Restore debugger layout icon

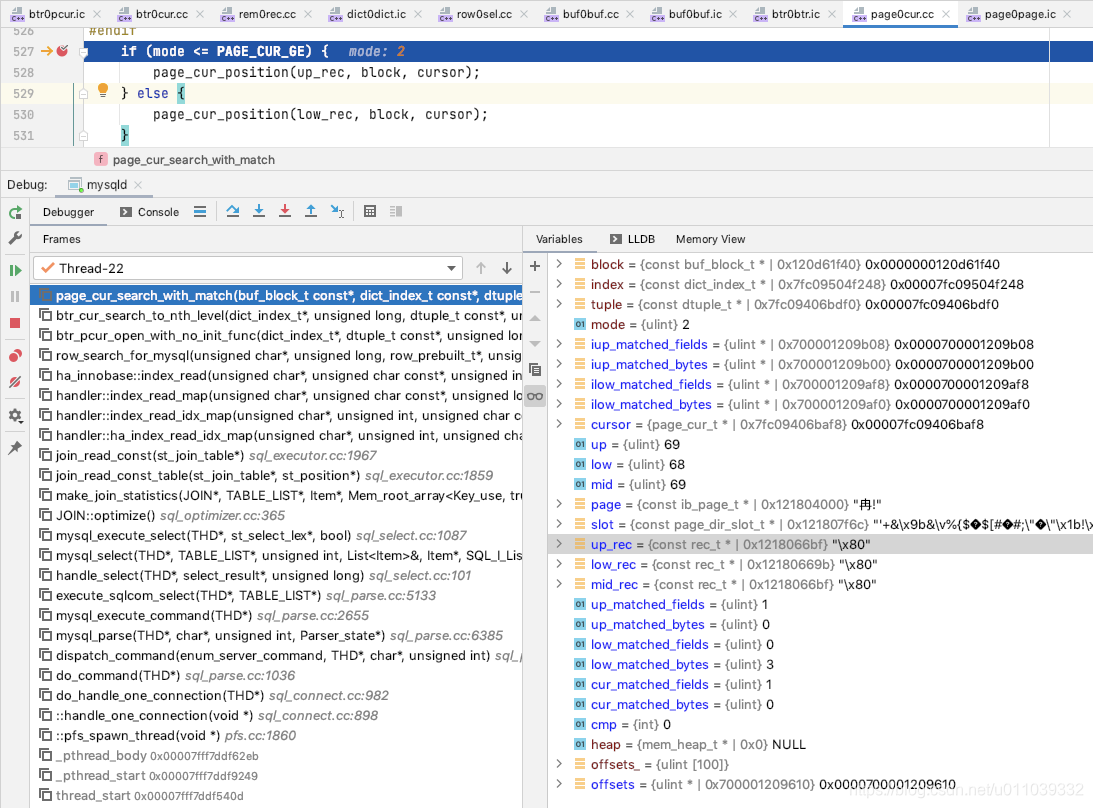pyautogui.click(x=396, y=211)
